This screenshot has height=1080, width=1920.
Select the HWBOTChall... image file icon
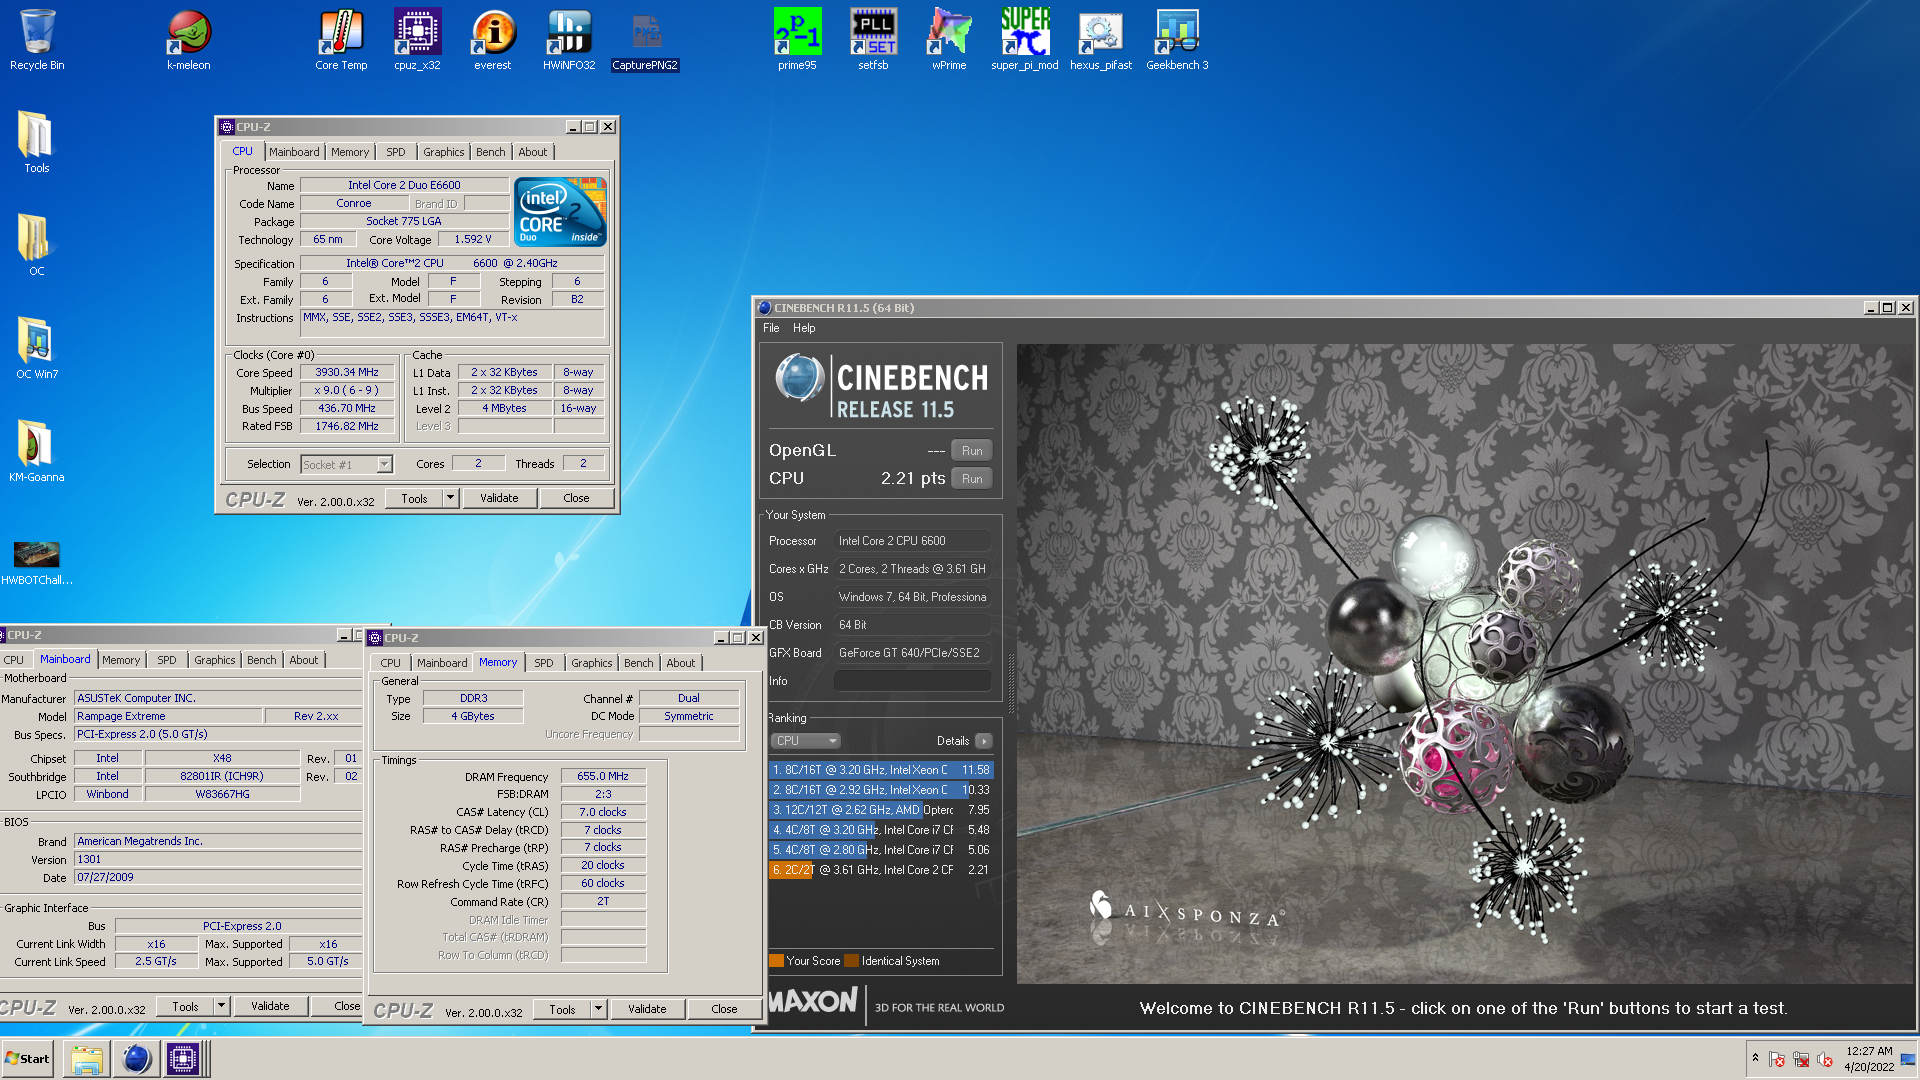[37, 562]
